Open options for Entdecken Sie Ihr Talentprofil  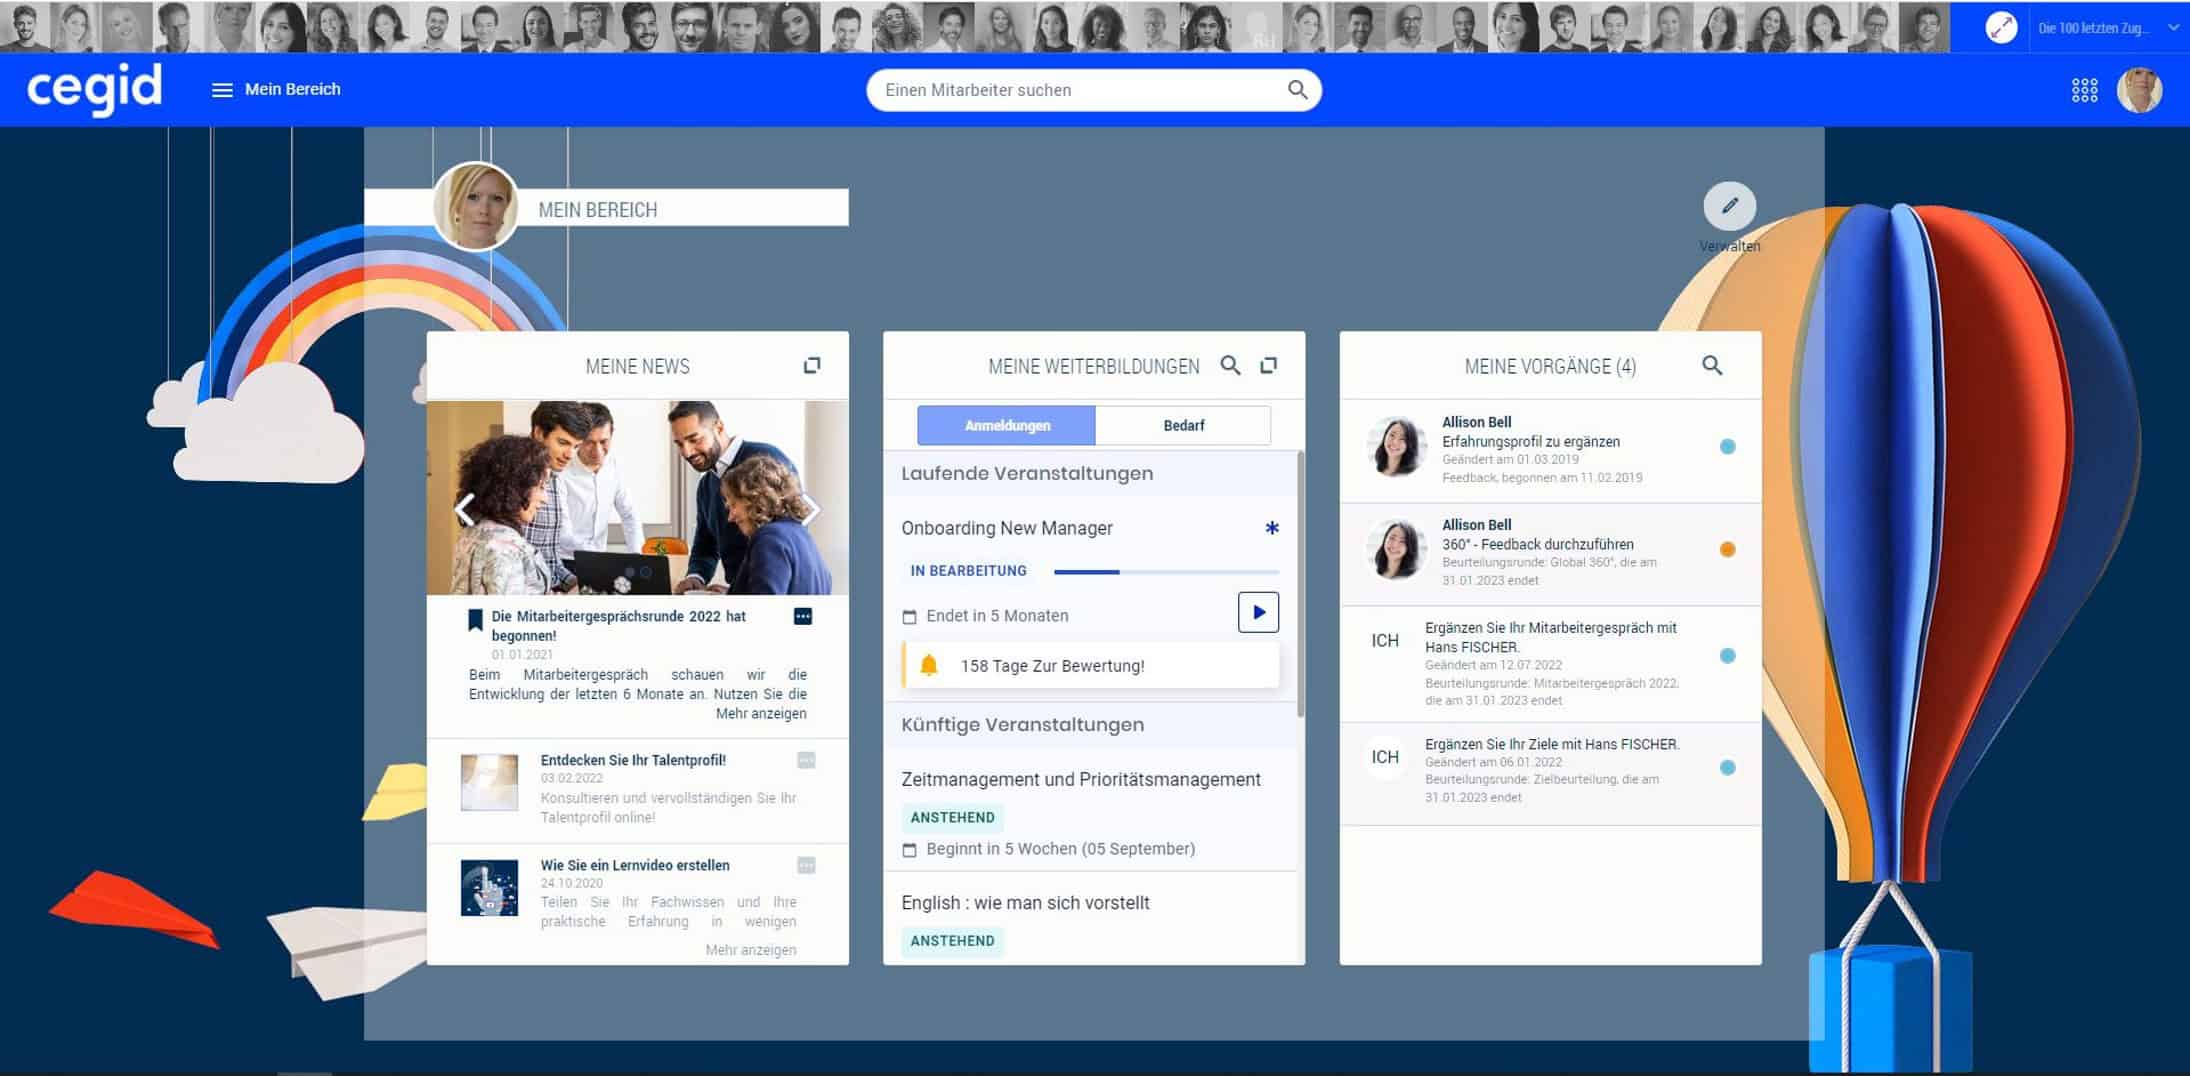[x=806, y=761]
